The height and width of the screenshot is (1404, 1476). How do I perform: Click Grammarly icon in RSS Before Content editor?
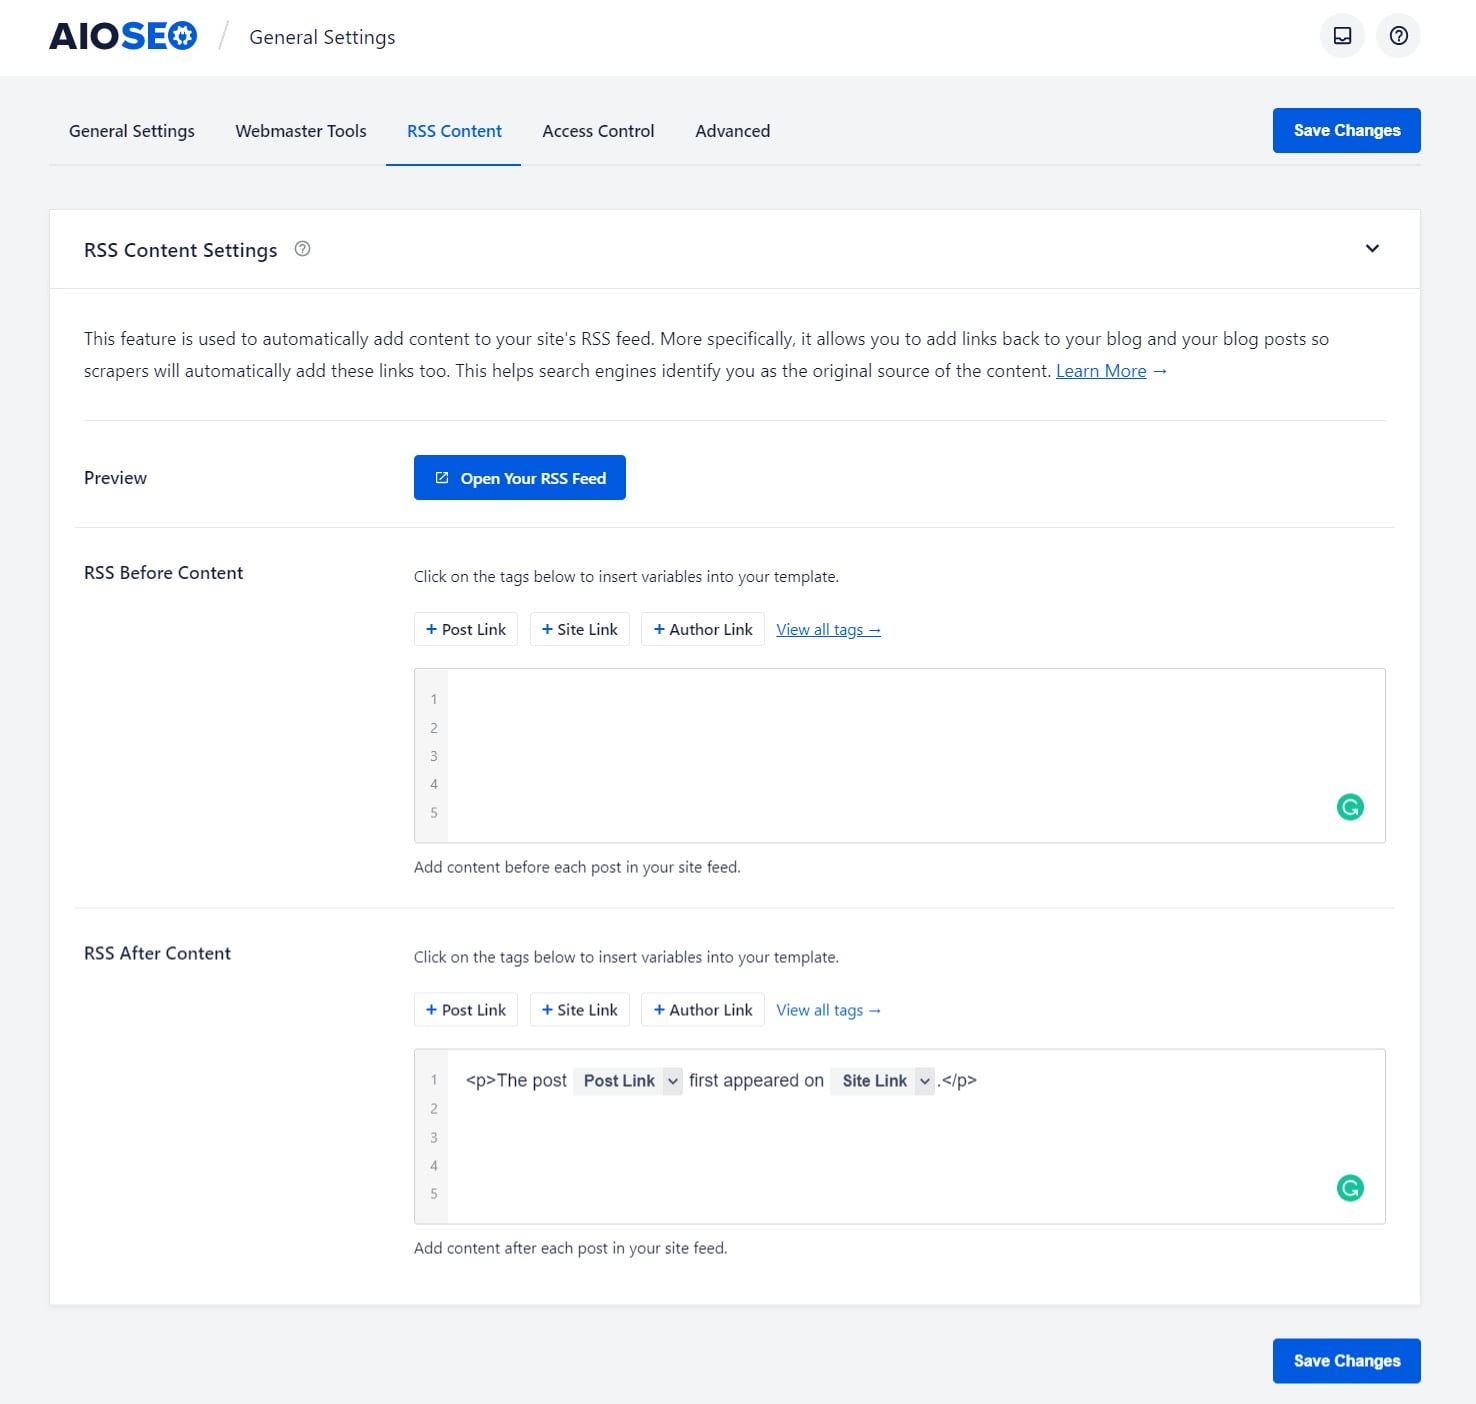click(1349, 807)
